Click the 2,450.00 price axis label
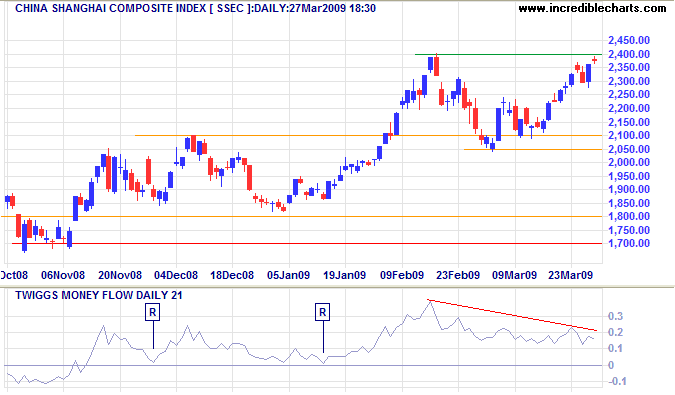This screenshot has width=675, height=395. (x=629, y=40)
